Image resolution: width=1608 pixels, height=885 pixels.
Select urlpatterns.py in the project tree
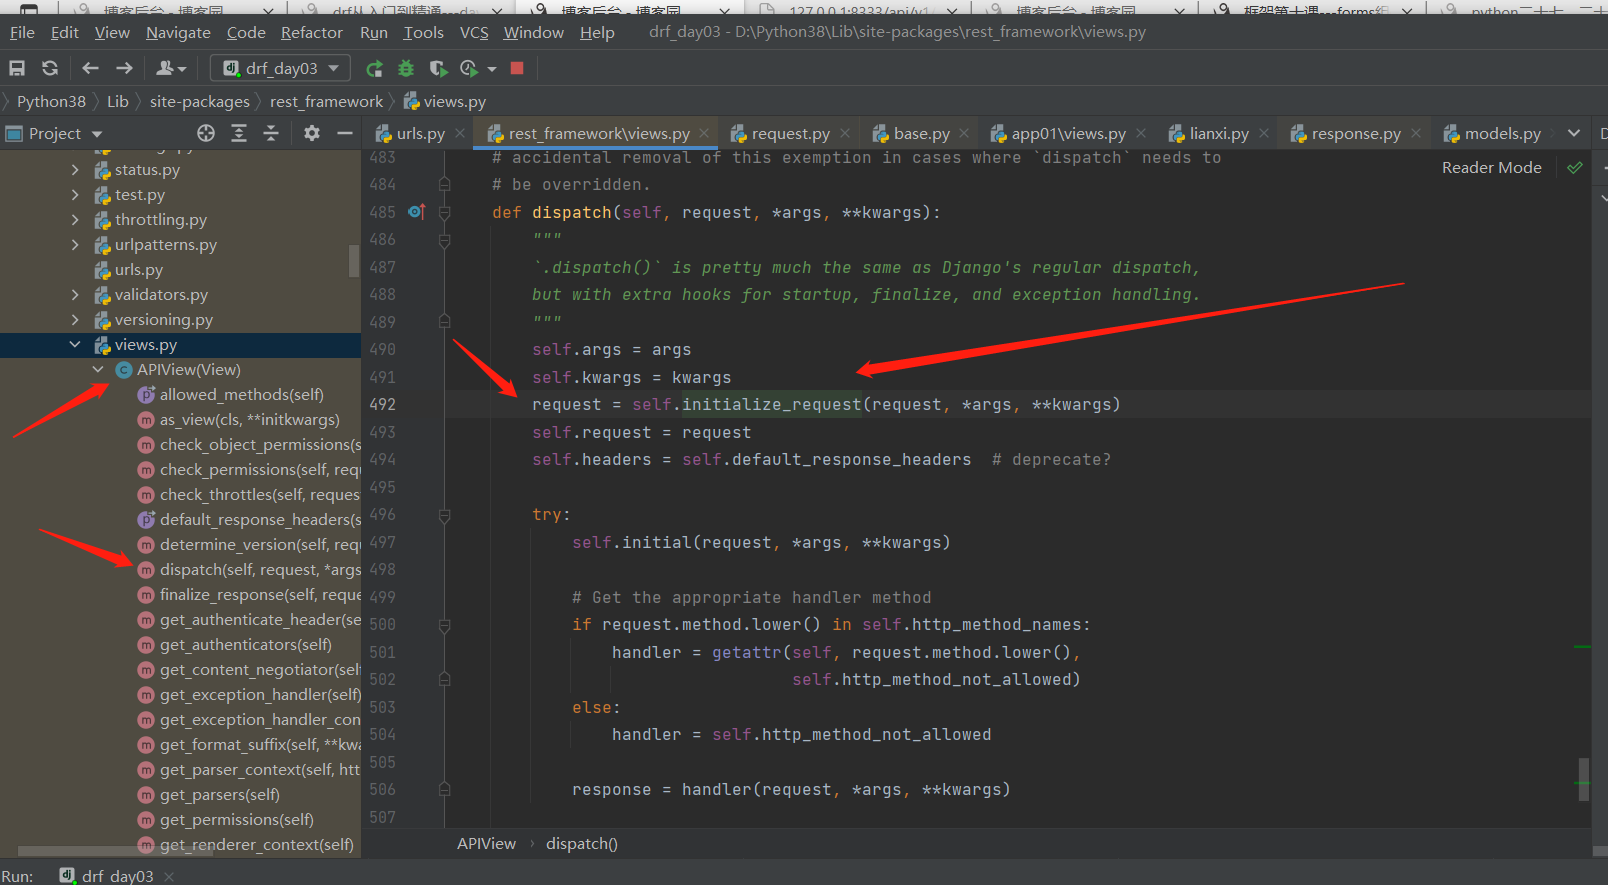click(166, 245)
